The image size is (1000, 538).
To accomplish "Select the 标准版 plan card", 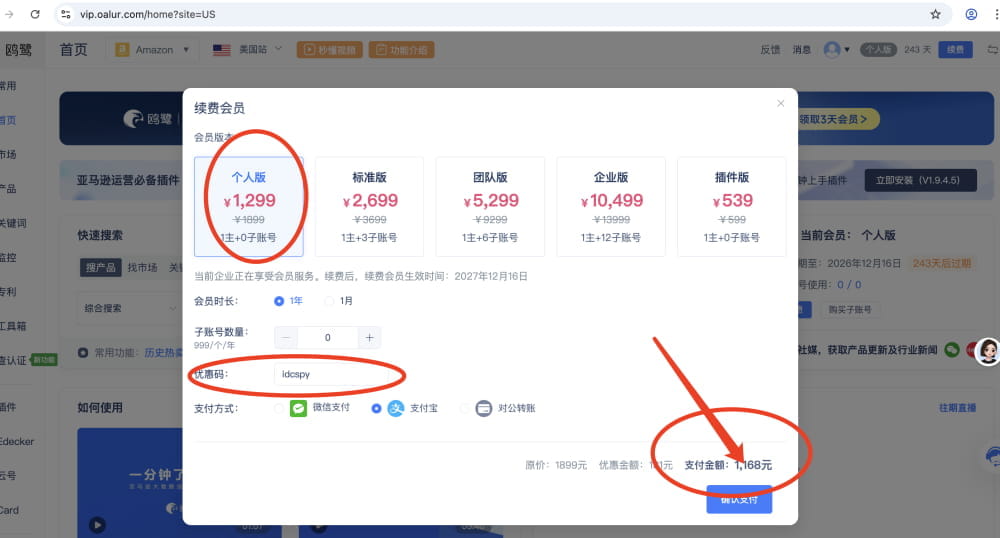I will click(369, 206).
